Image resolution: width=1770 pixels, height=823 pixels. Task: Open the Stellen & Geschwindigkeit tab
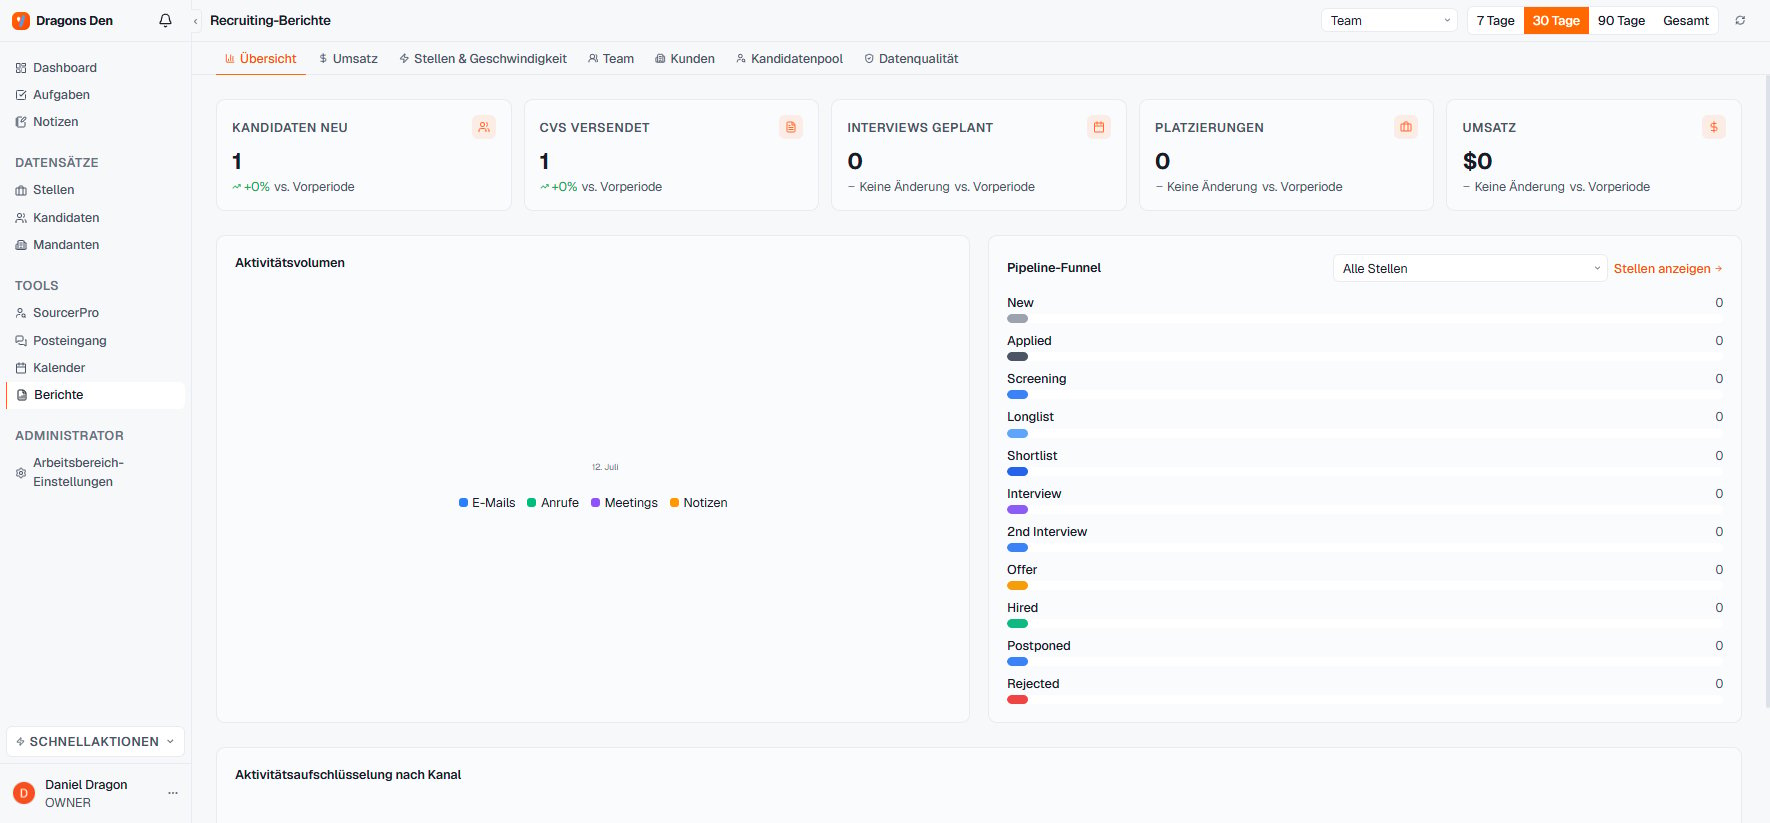coord(483,59)
